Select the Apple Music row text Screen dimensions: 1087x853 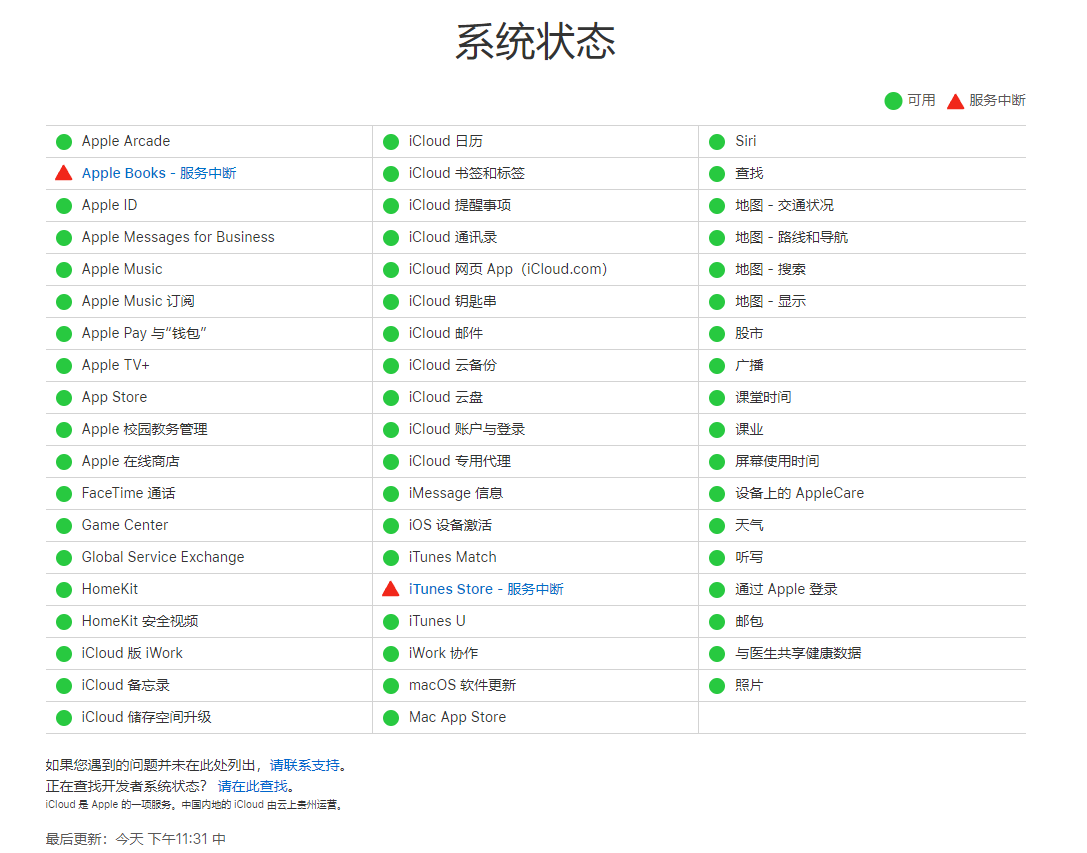coord(122,269)
